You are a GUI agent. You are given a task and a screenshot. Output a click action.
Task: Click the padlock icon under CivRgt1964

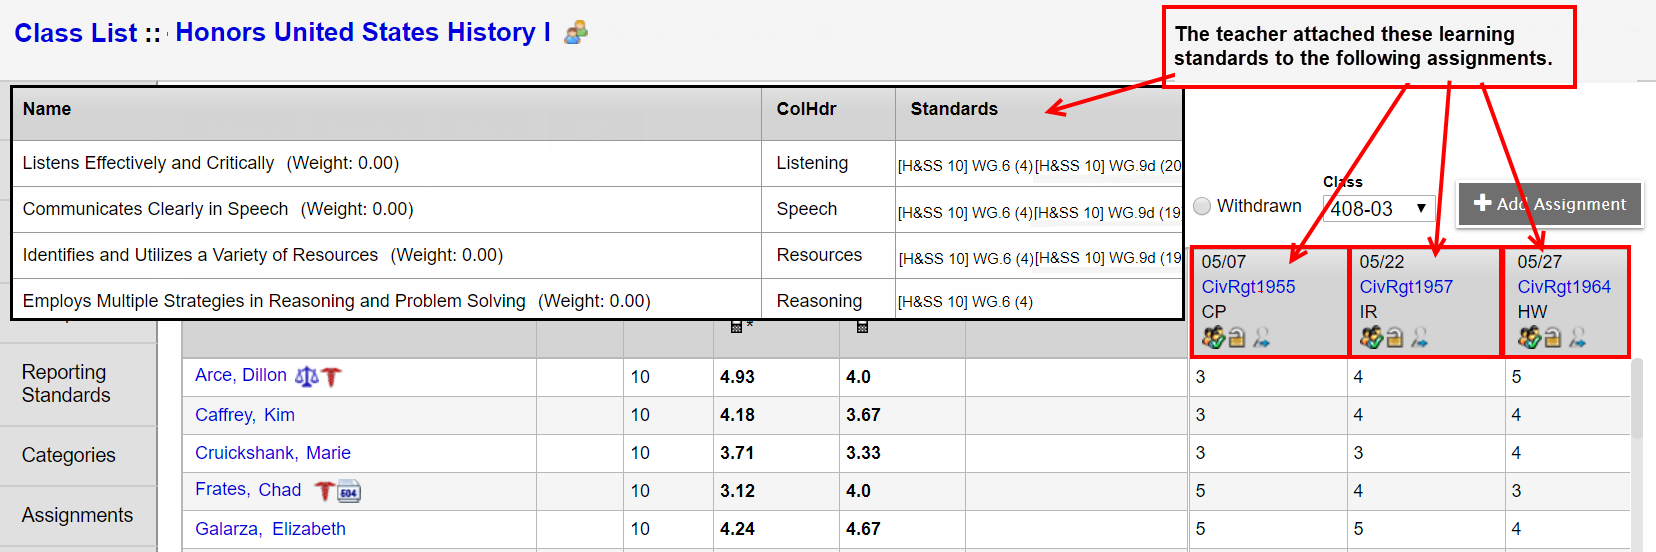coord(1553,338)
